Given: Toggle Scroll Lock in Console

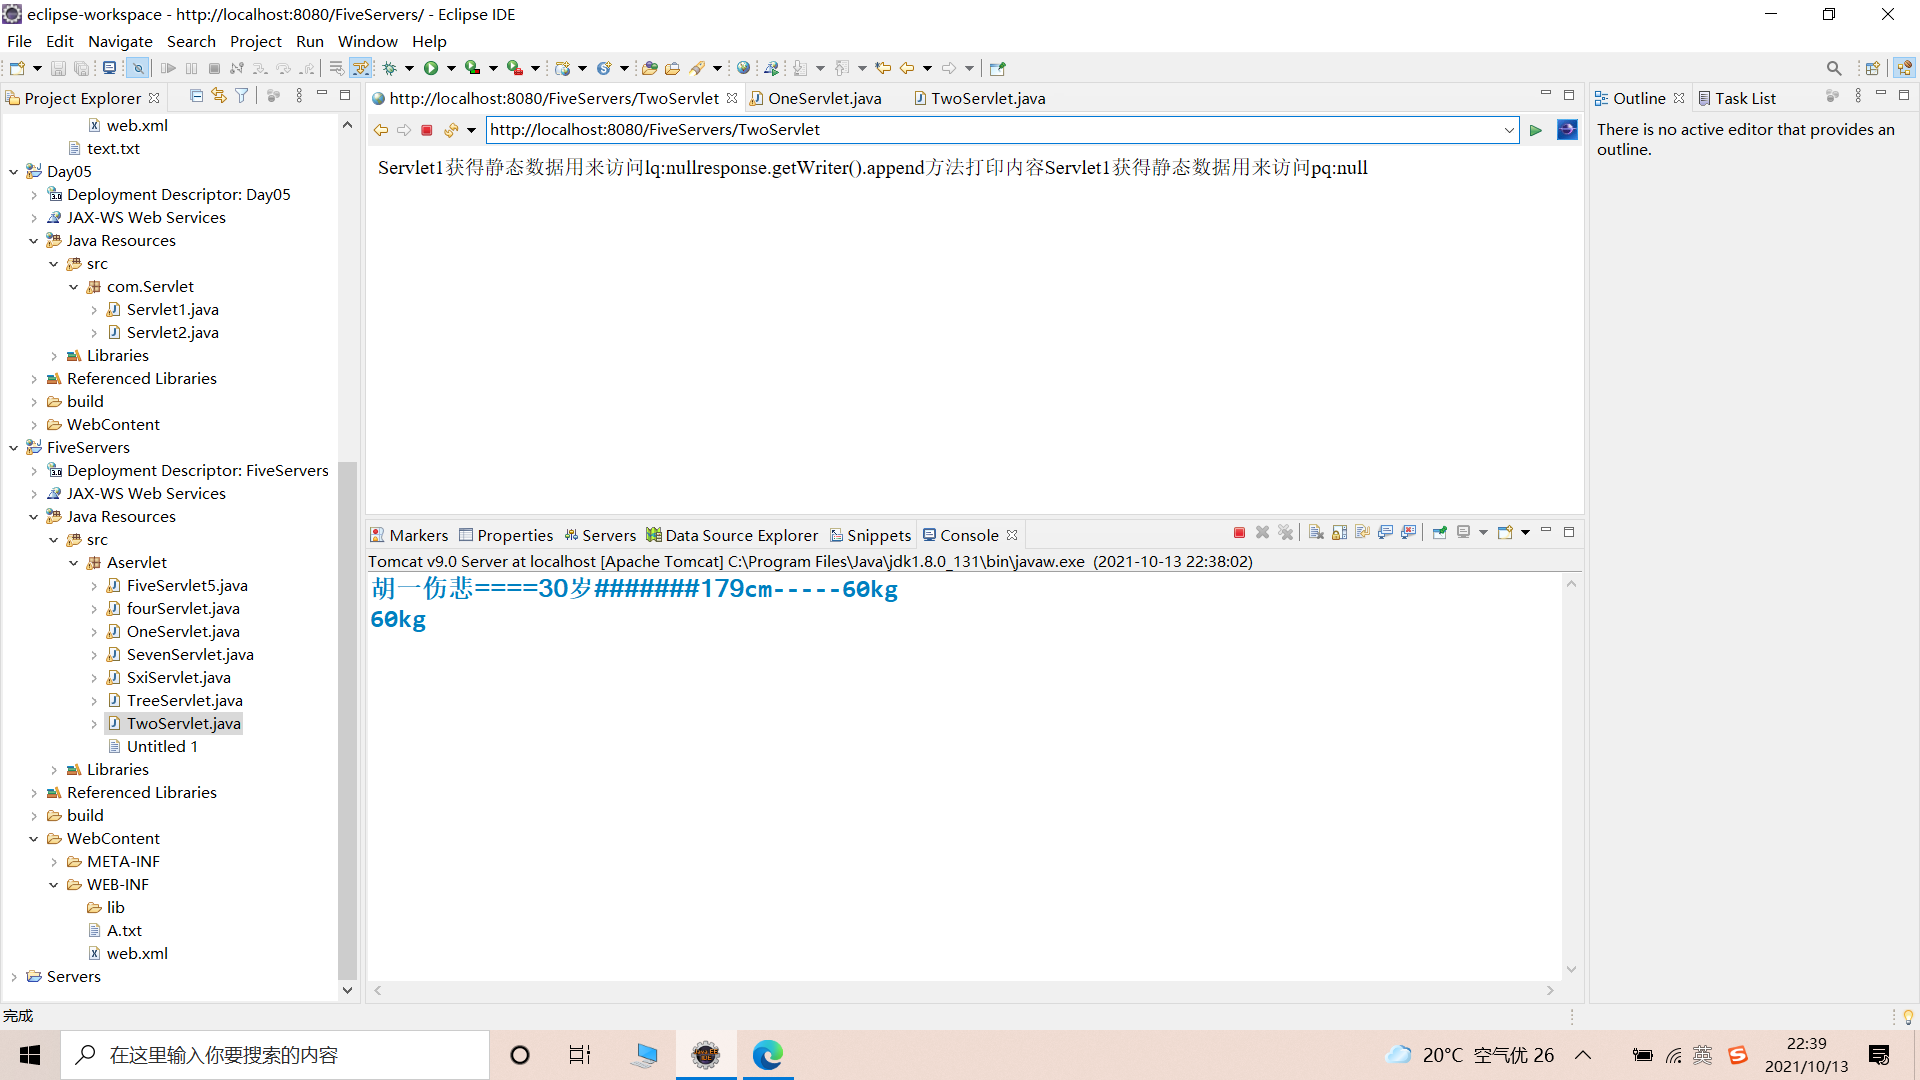Looking at the screenshot, I should [1339, 533].
